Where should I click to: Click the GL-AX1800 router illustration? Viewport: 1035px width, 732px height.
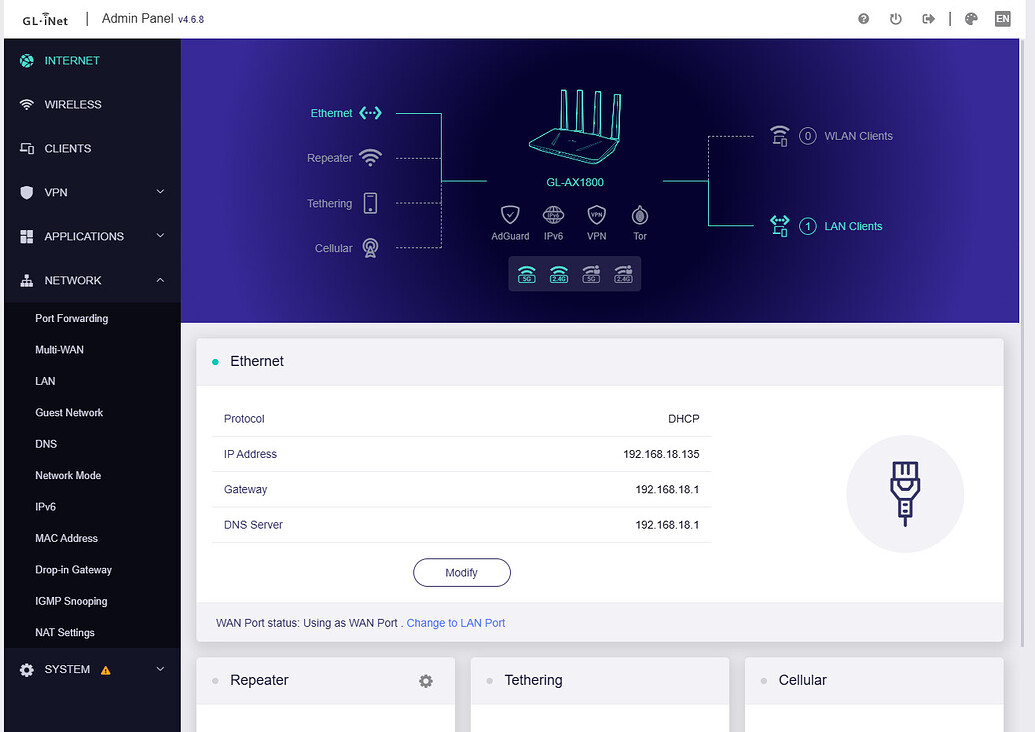tap(575, 126)
